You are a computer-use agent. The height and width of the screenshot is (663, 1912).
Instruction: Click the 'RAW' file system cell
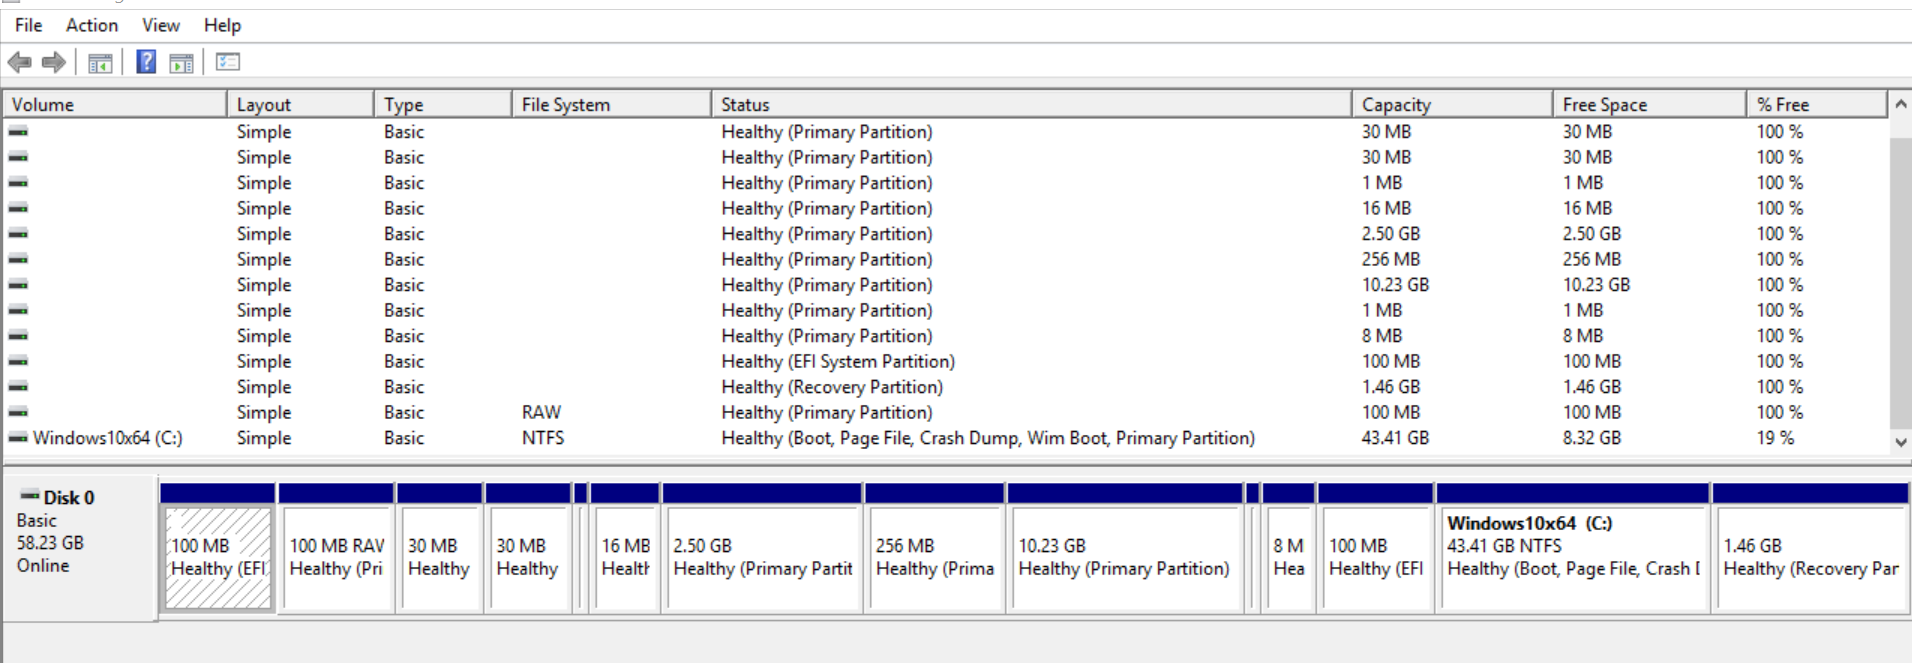click(541, 412)
